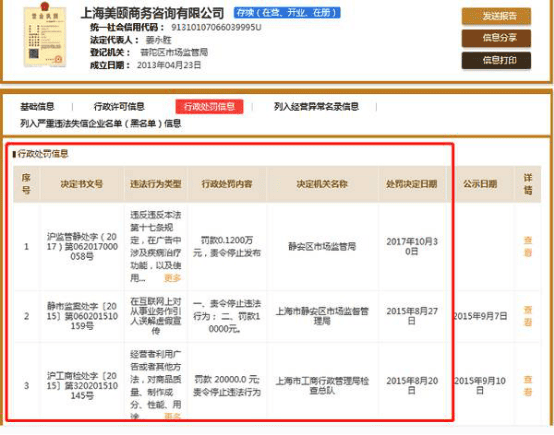
Task: Click the 处罚决定日期 column header
Action: (x=412, y=184)
